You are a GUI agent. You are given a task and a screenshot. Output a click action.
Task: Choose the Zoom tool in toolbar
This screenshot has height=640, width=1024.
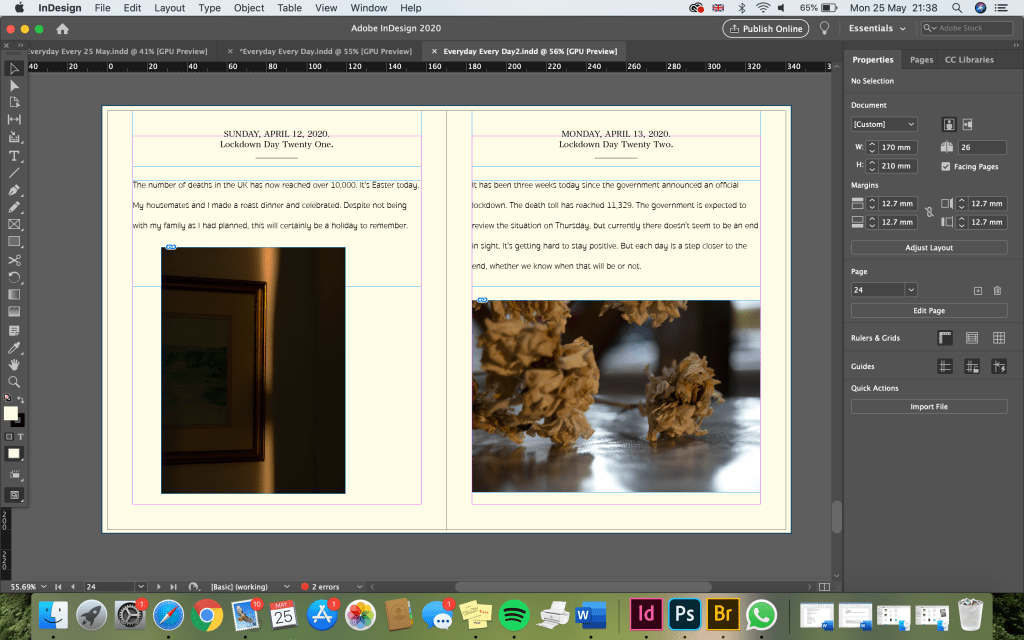[14, 381]
